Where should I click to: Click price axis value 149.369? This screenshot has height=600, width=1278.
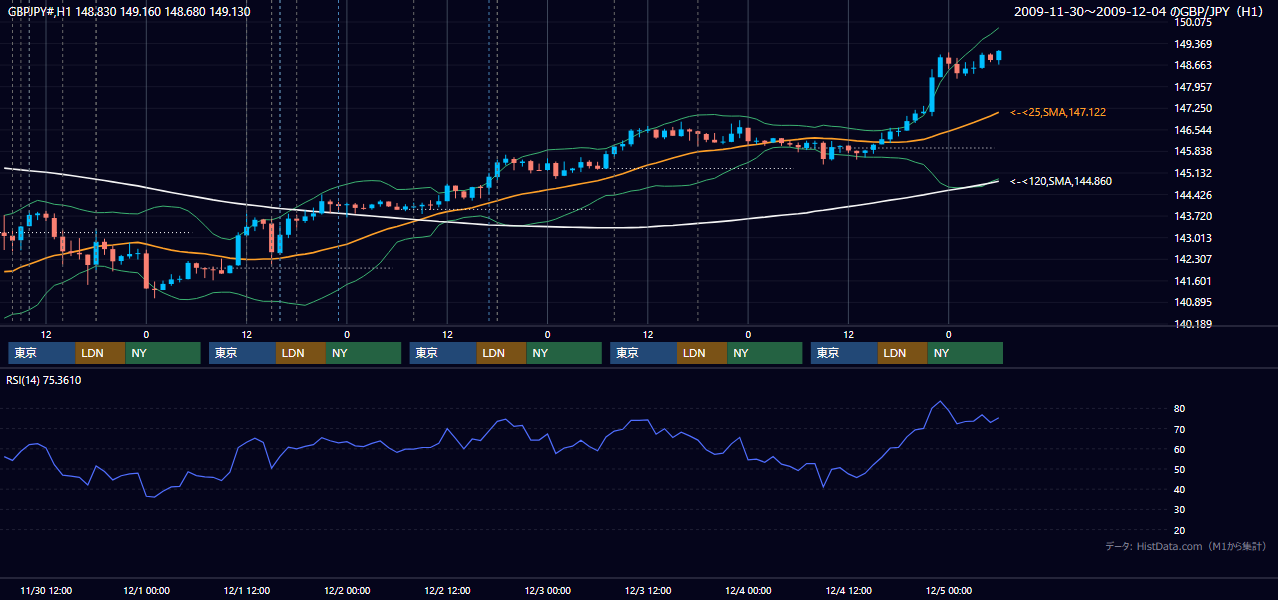click(x=1193, y=44)
